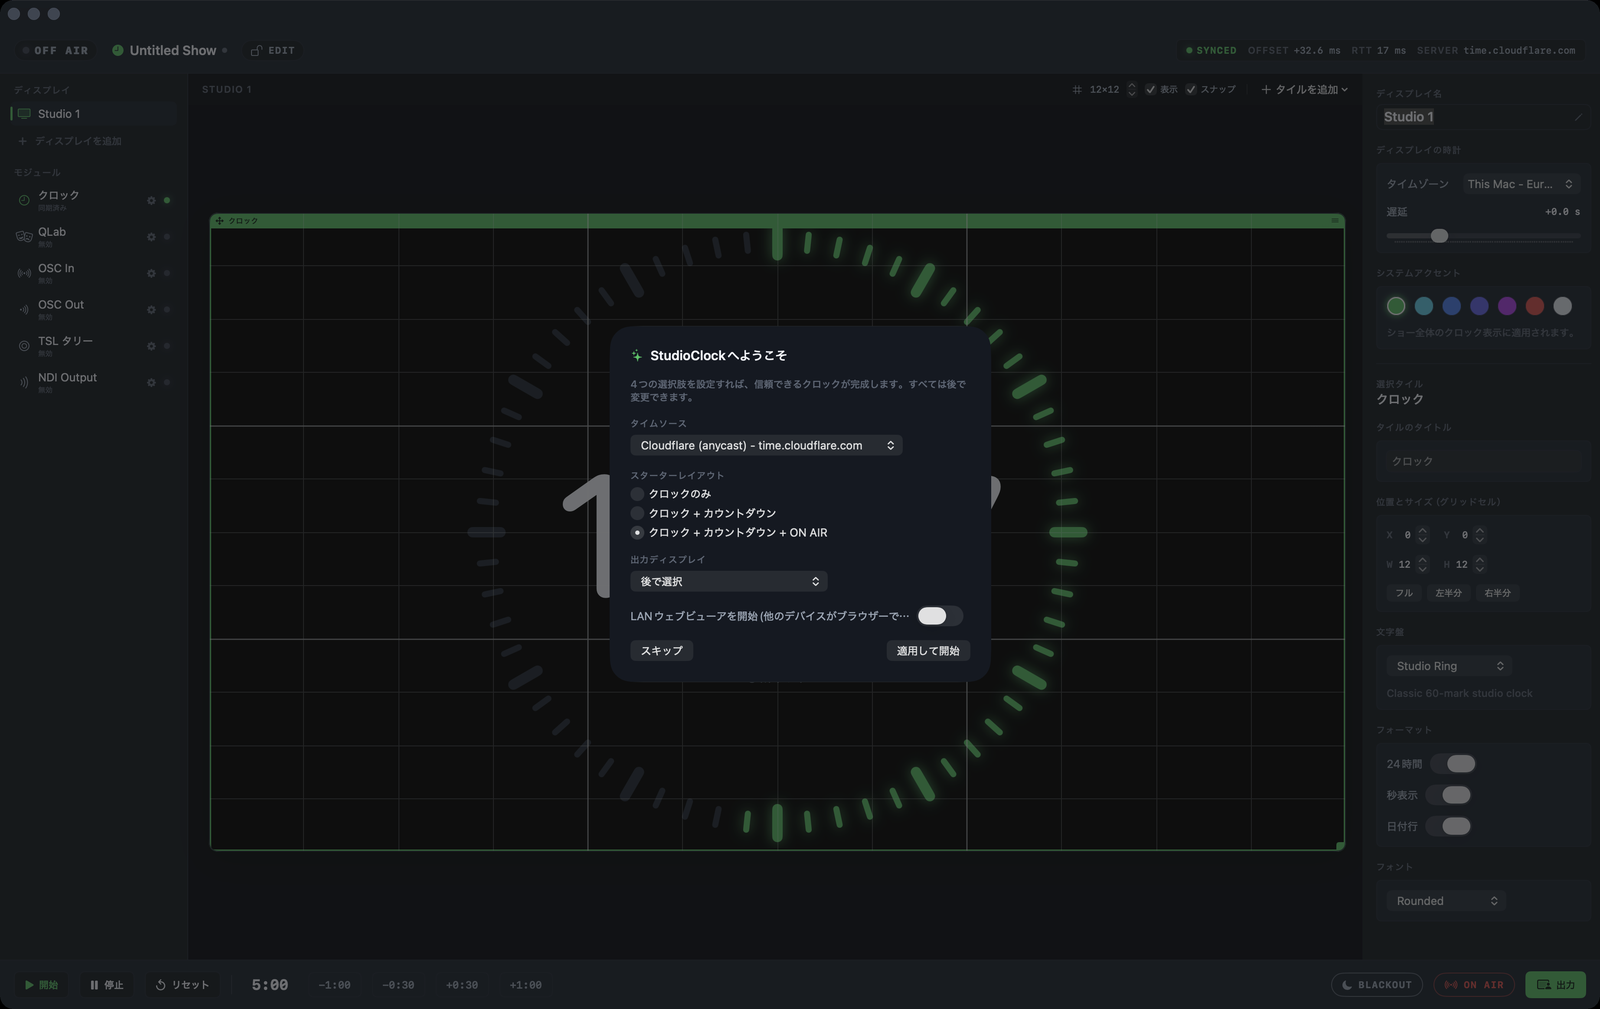The width and height of the screenshot is (1600, 1009).
Task: Click the EDIT lock button
Action: (x=273, y=50)
